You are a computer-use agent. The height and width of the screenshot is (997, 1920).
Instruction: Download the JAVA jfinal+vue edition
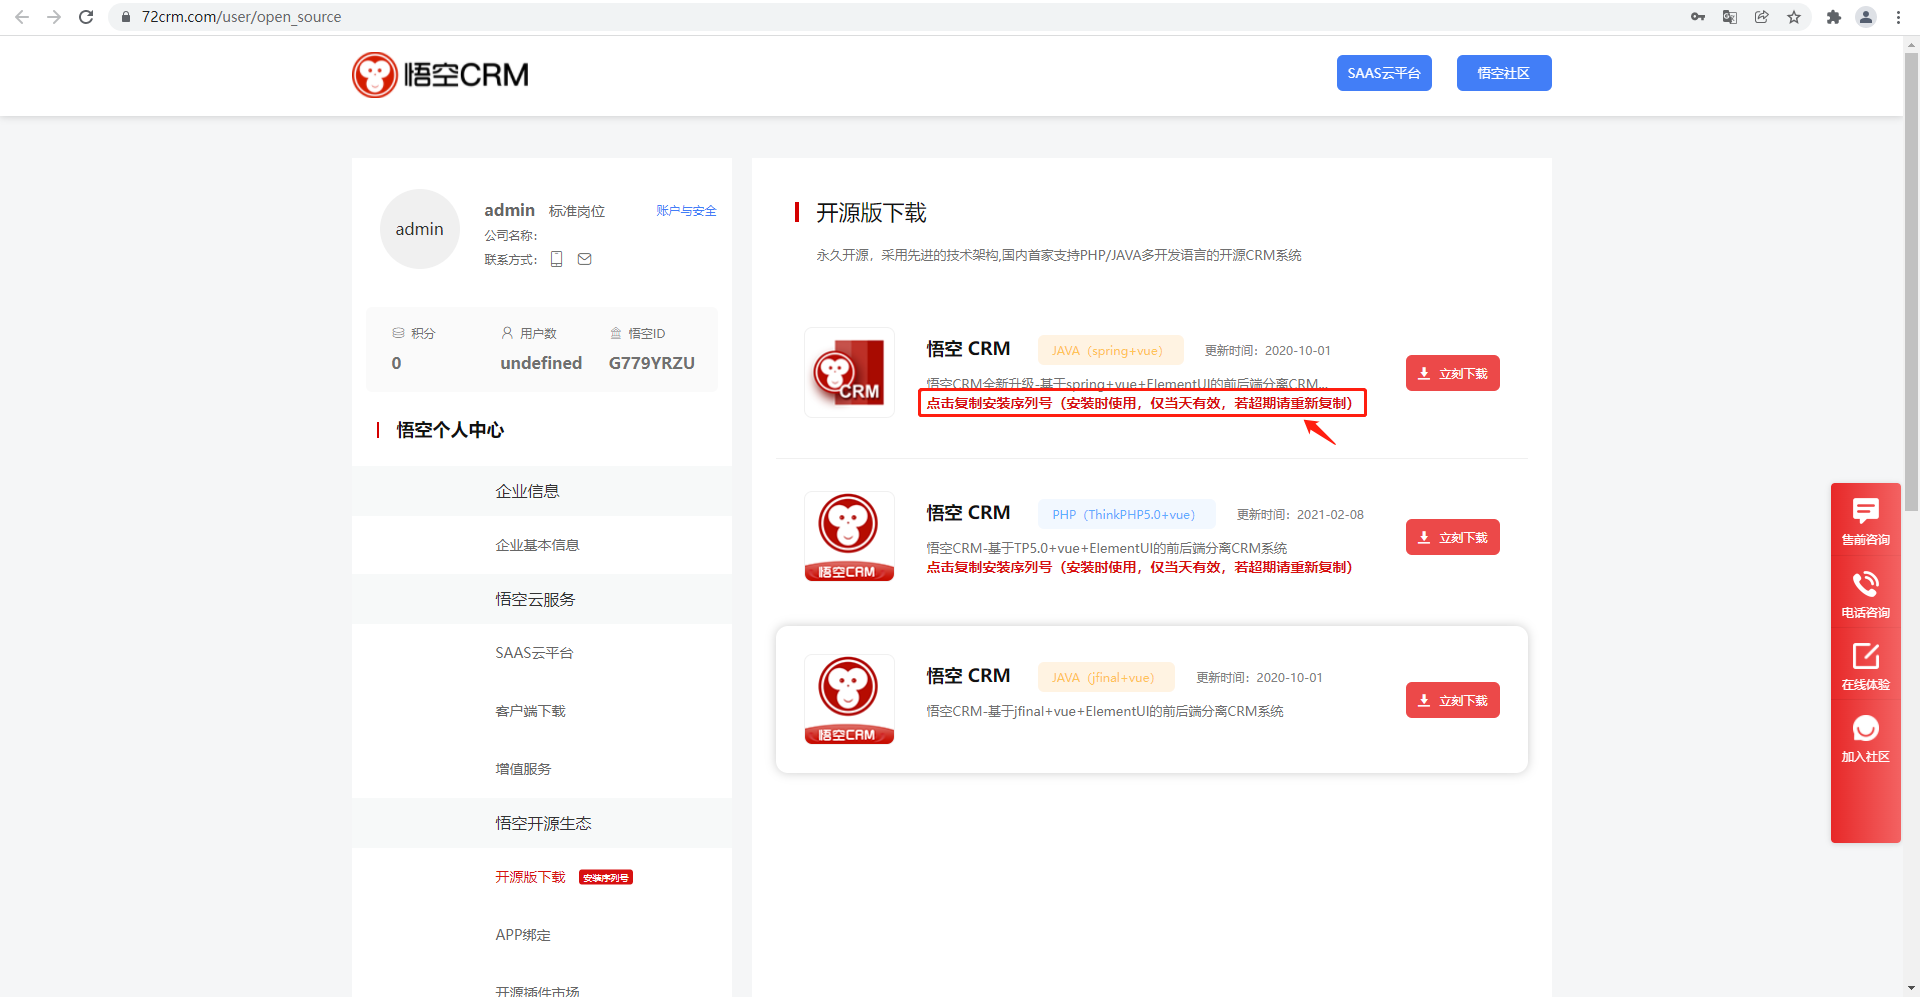[x=1452, y=700]
